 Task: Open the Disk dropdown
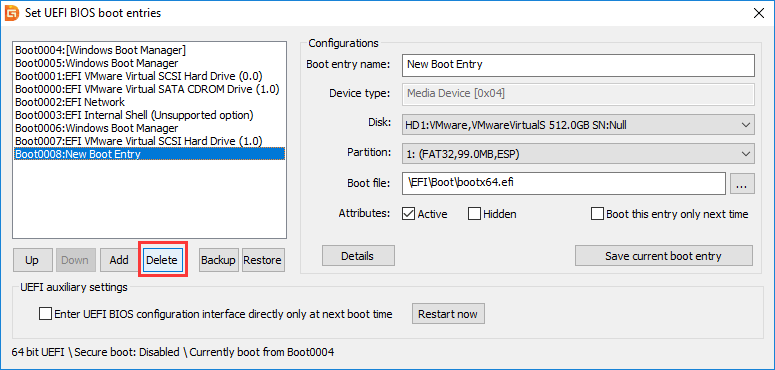pos(578,124)
